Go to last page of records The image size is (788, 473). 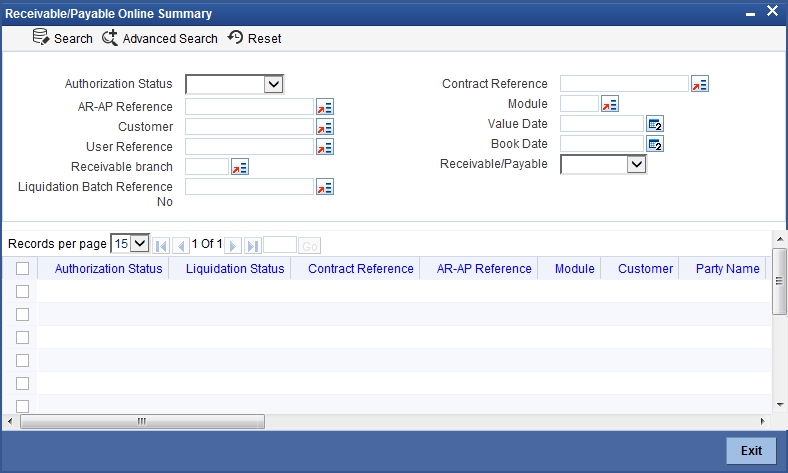tap(253, 246)
